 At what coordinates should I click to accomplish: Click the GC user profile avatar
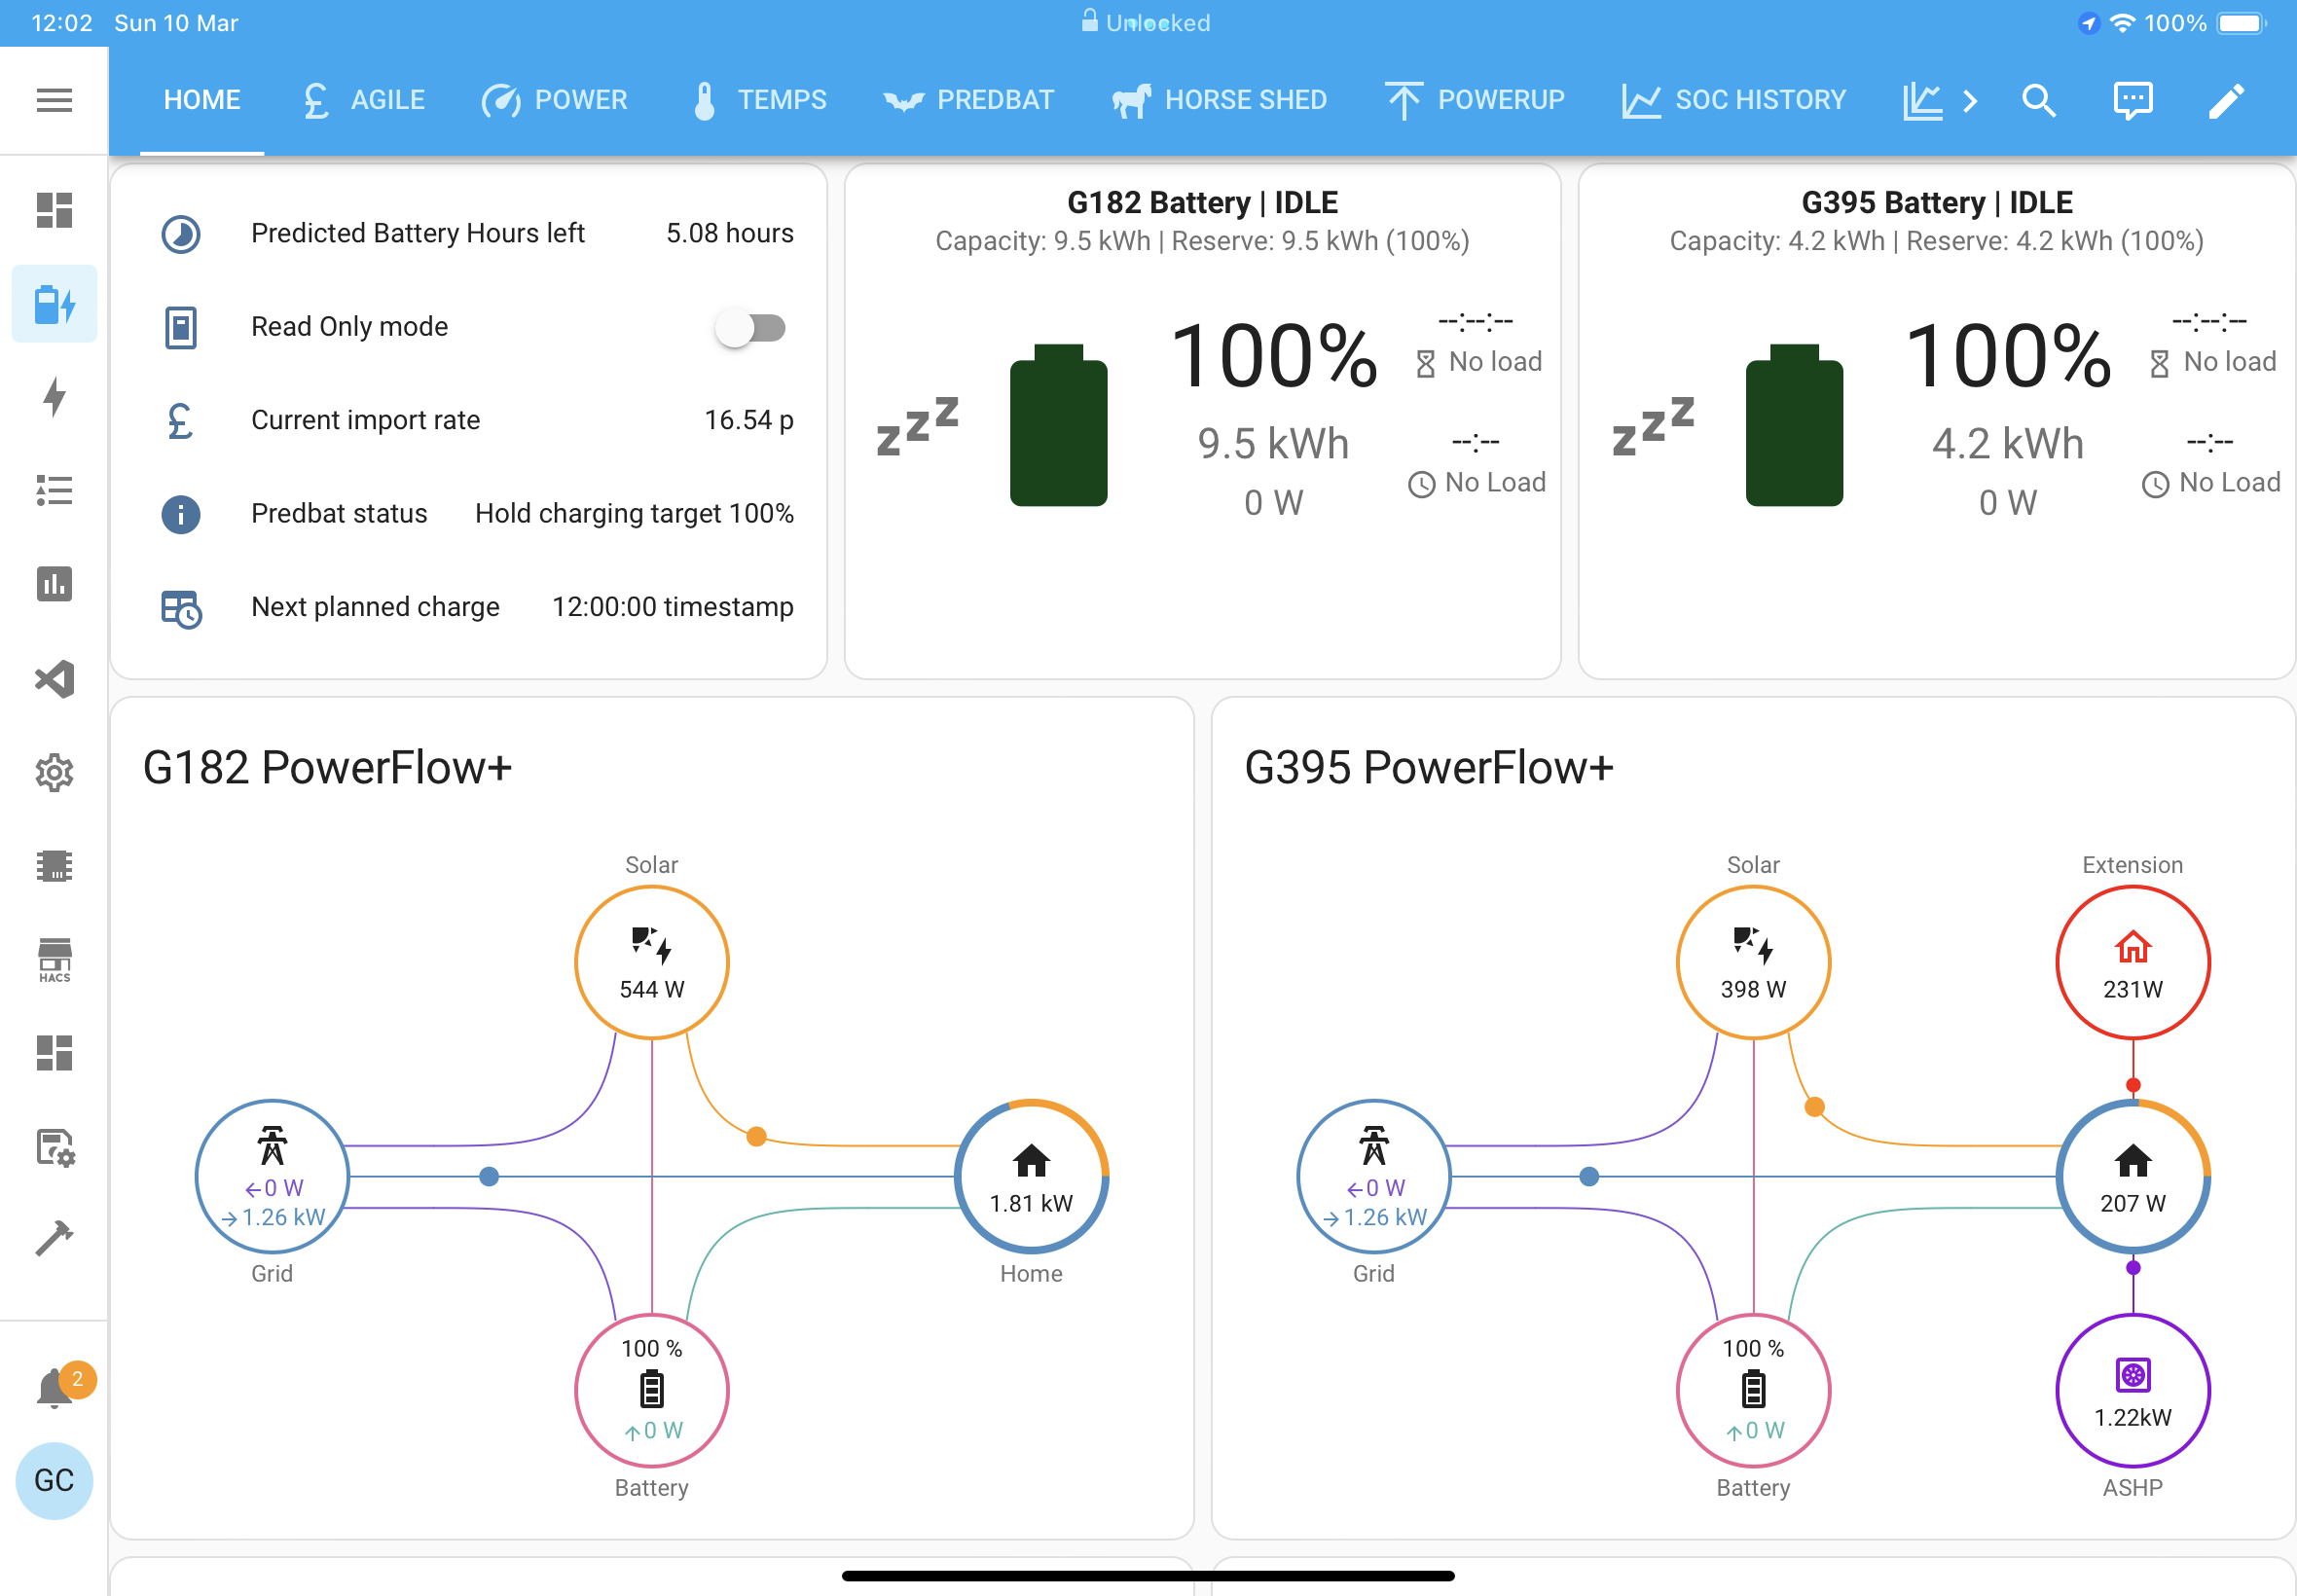pos(54,1480)
